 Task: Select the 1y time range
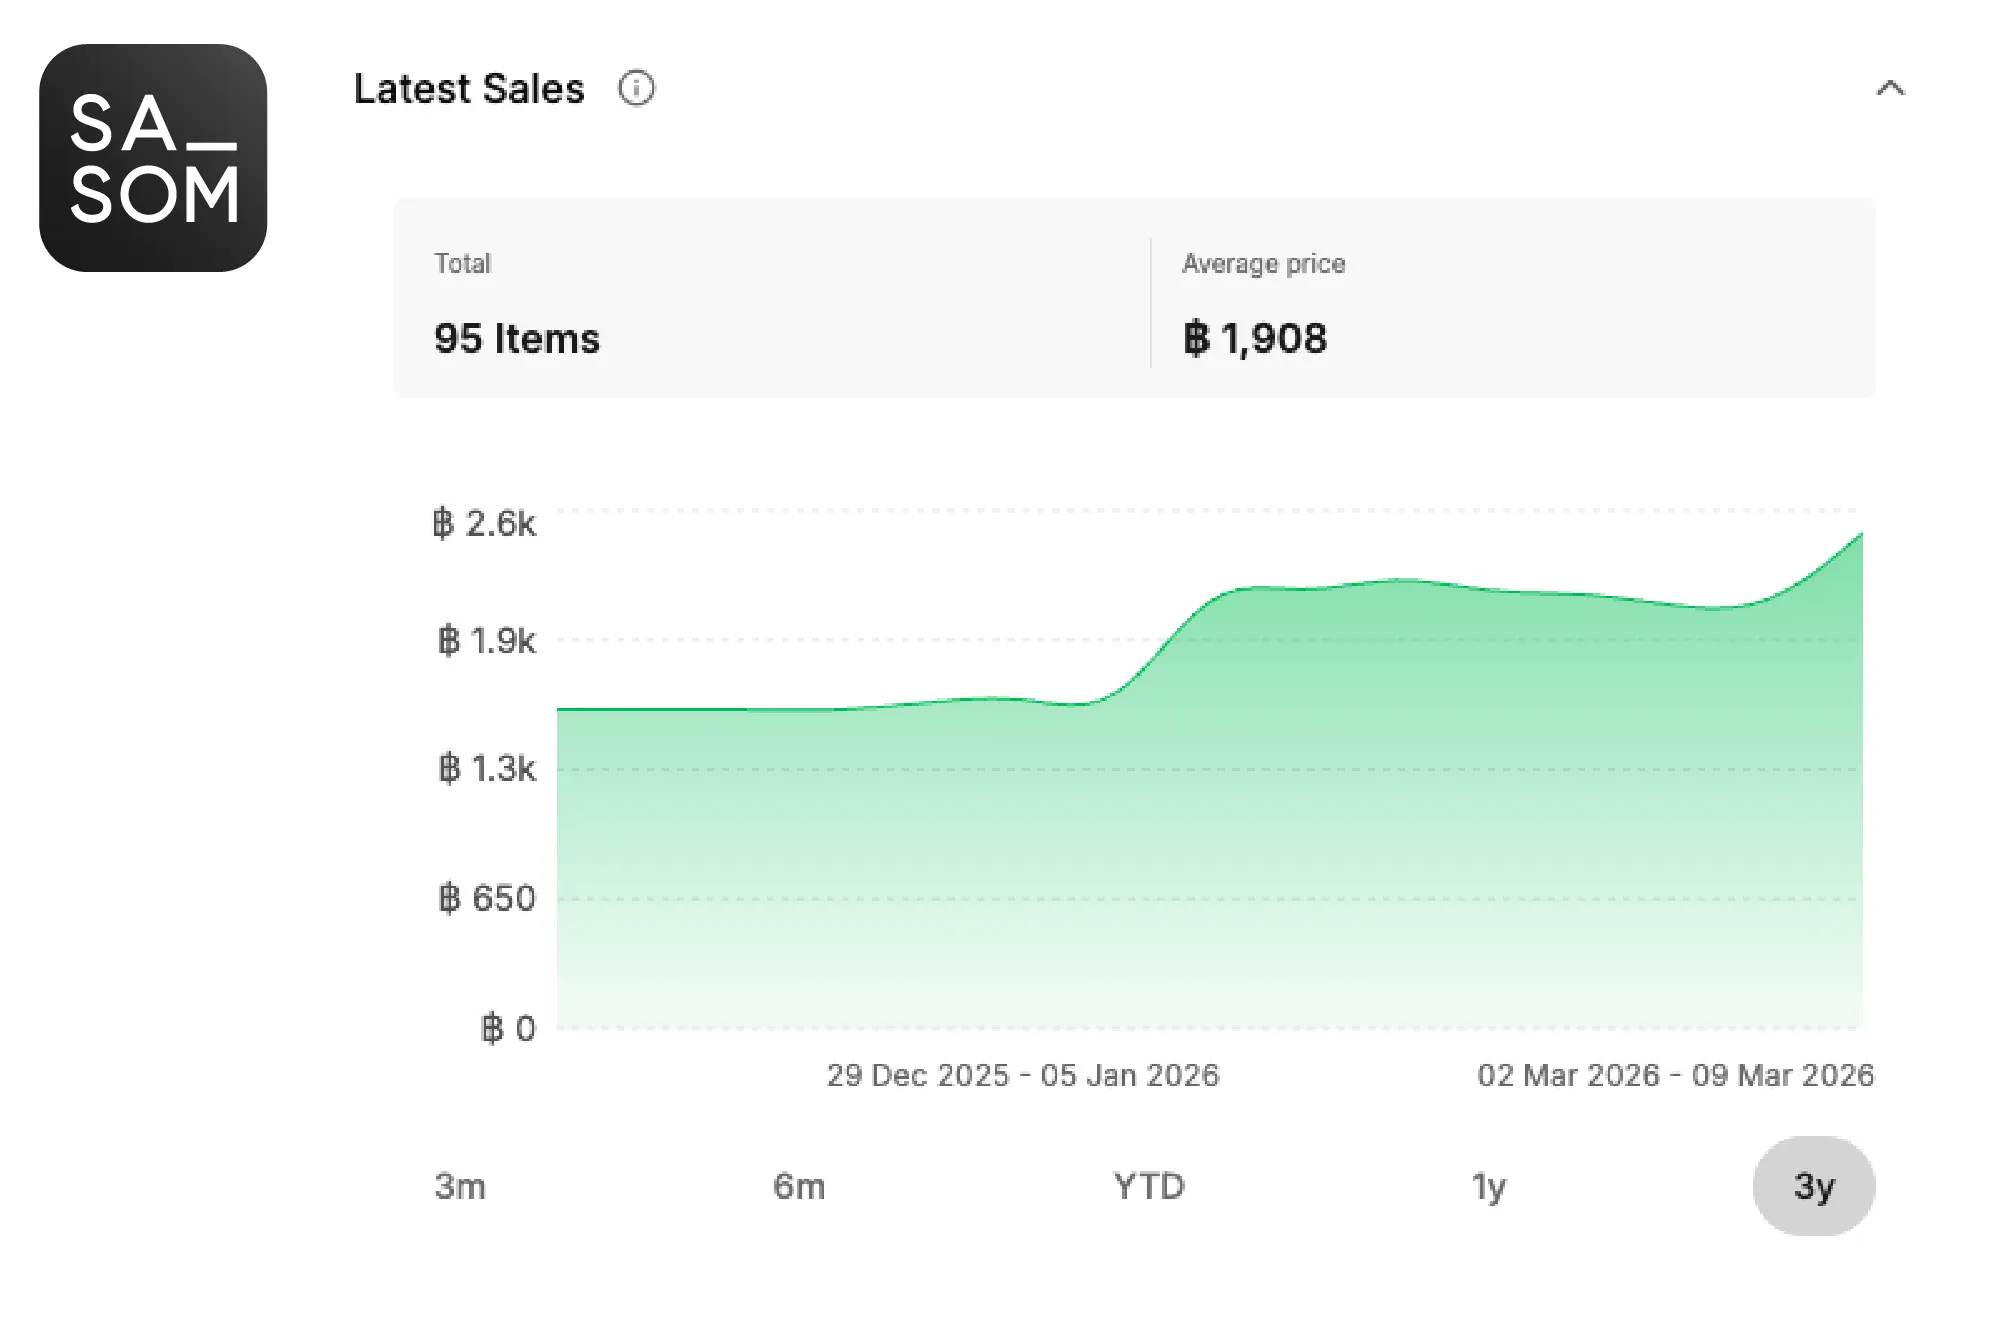point(1488,1186)
